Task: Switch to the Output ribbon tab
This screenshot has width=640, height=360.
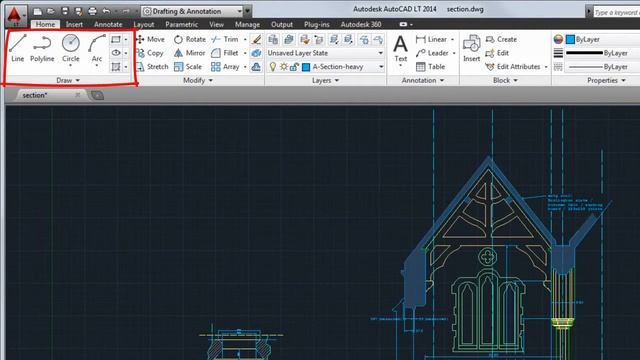Action: pos(282,24)
